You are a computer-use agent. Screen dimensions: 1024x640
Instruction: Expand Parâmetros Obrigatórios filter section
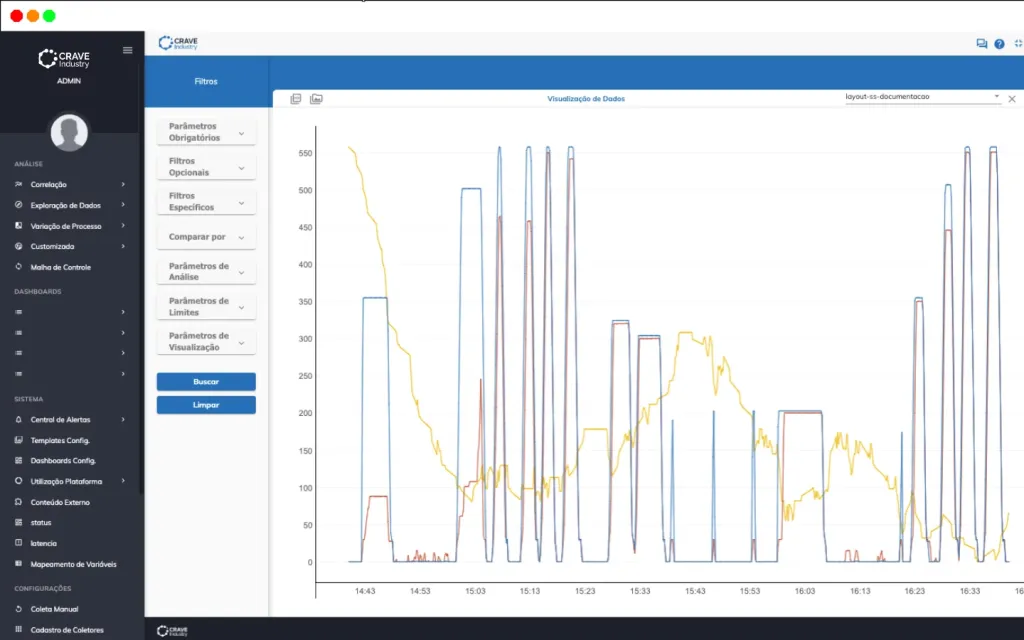tap(206, 132)
